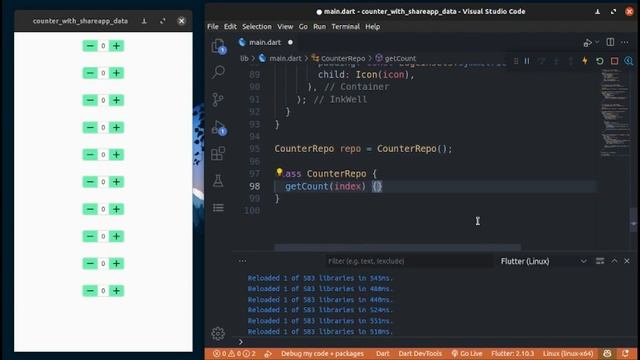Open notifications bell in the status bar
This screenshot has width=640, height=360.
(x=626, y=354)
